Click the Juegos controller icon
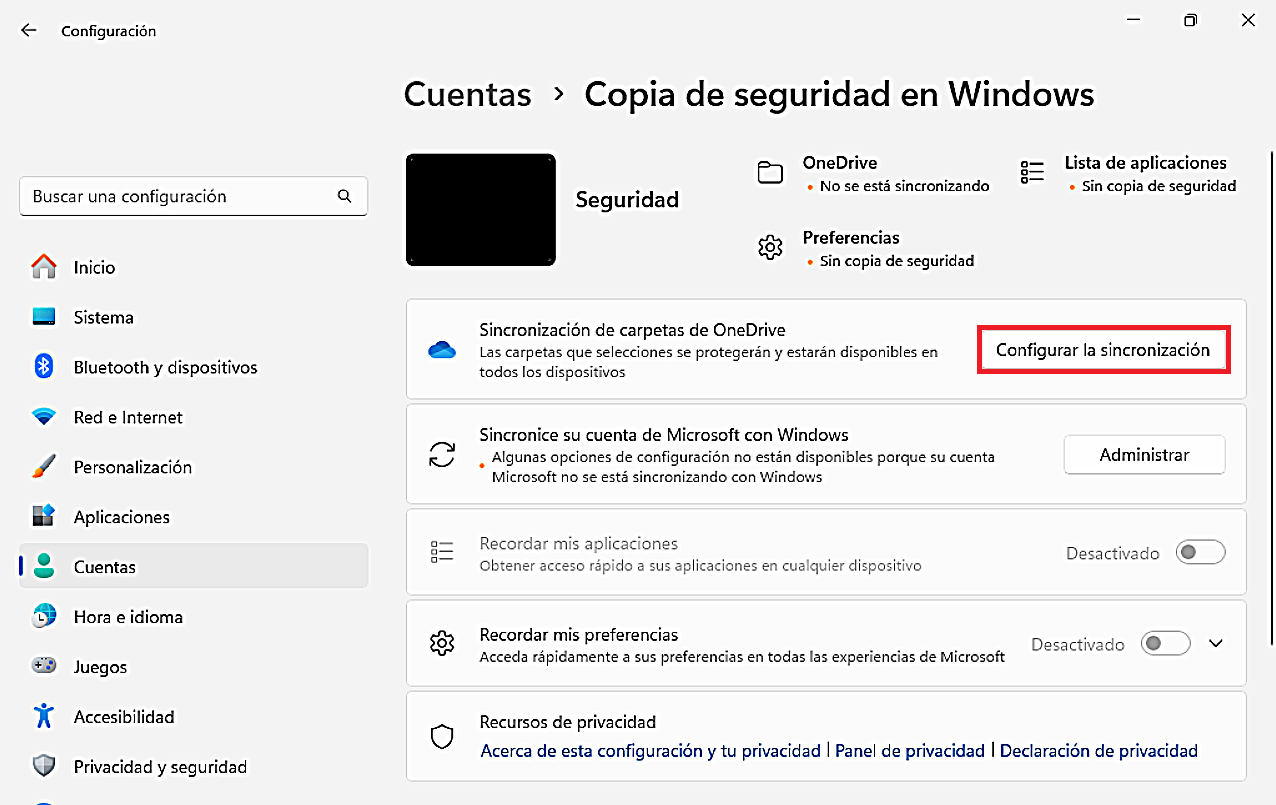The width and height of the screenshot is (1276, 805). click(44, 666)
